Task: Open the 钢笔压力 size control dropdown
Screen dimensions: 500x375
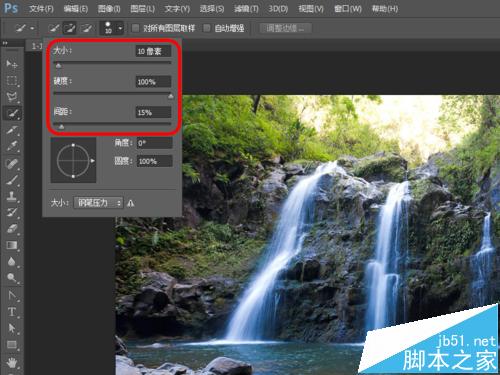Action: click(x=98, y=203)
